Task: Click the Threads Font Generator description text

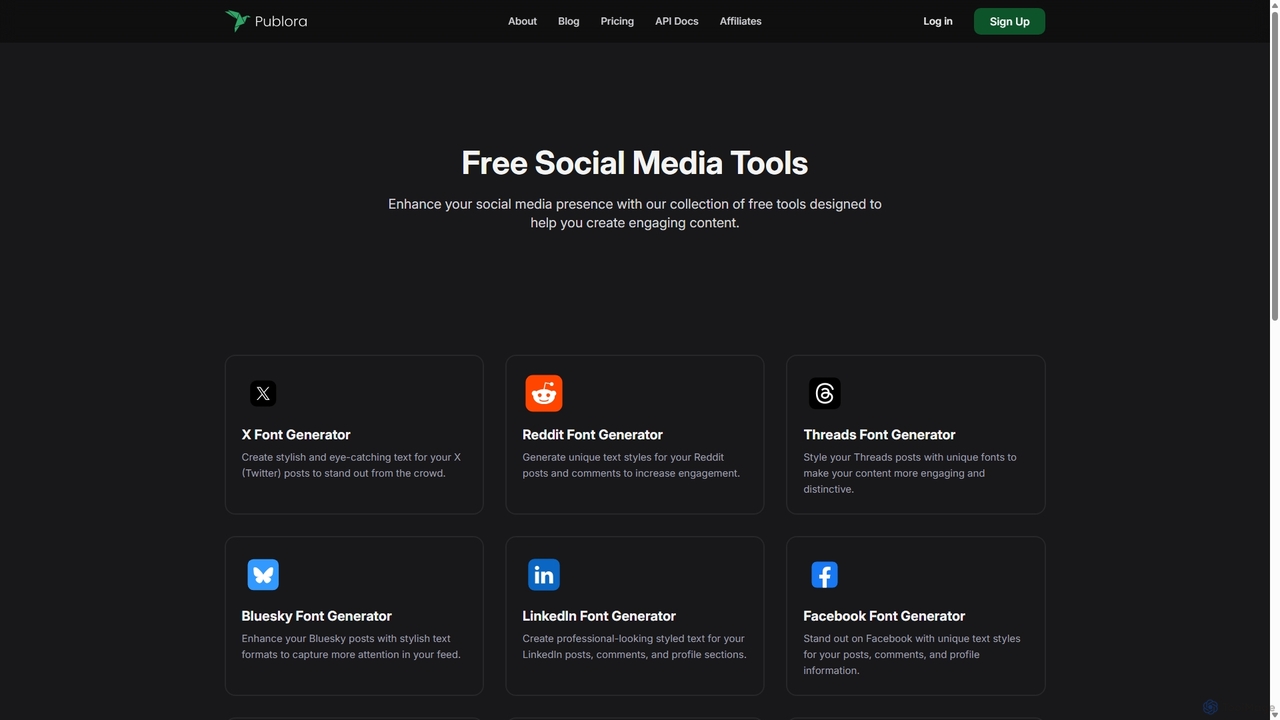Action: click(x=910, y=473)
